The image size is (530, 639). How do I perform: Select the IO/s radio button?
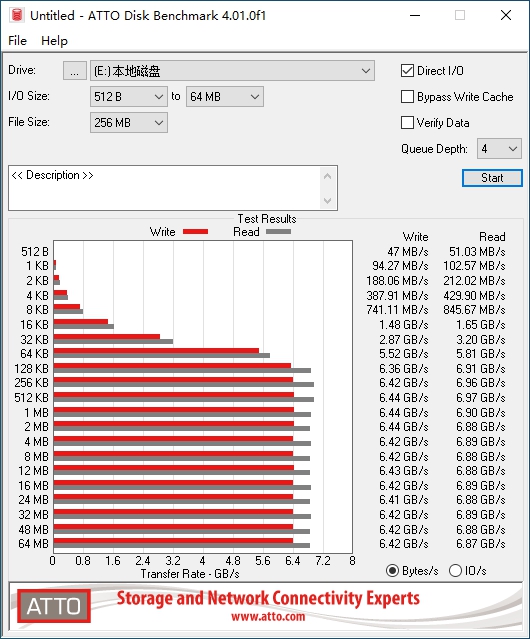pos(455,571)
